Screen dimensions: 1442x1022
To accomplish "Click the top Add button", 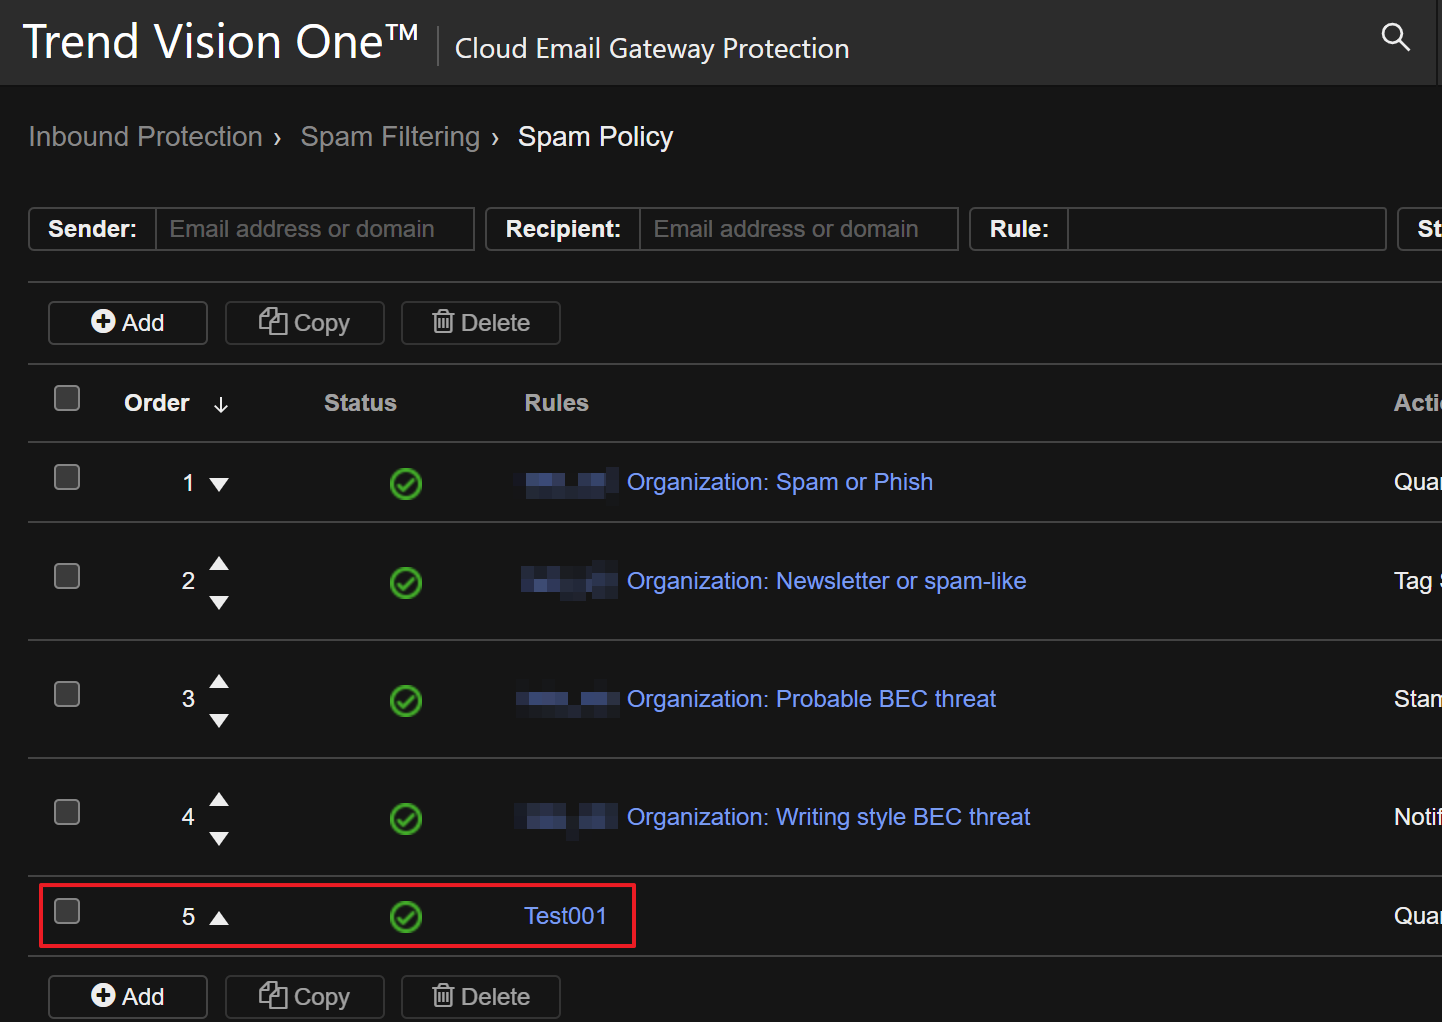I will (x=128, y=323).
